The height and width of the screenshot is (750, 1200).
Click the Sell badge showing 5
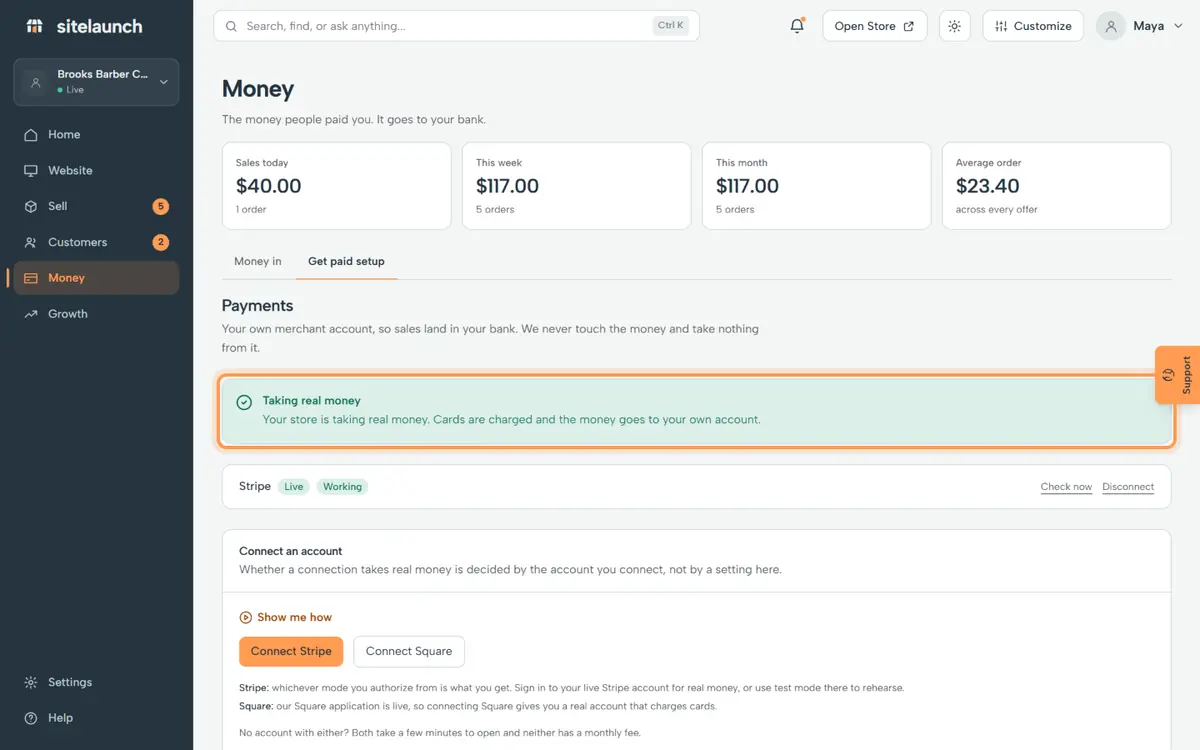(160, 206)
